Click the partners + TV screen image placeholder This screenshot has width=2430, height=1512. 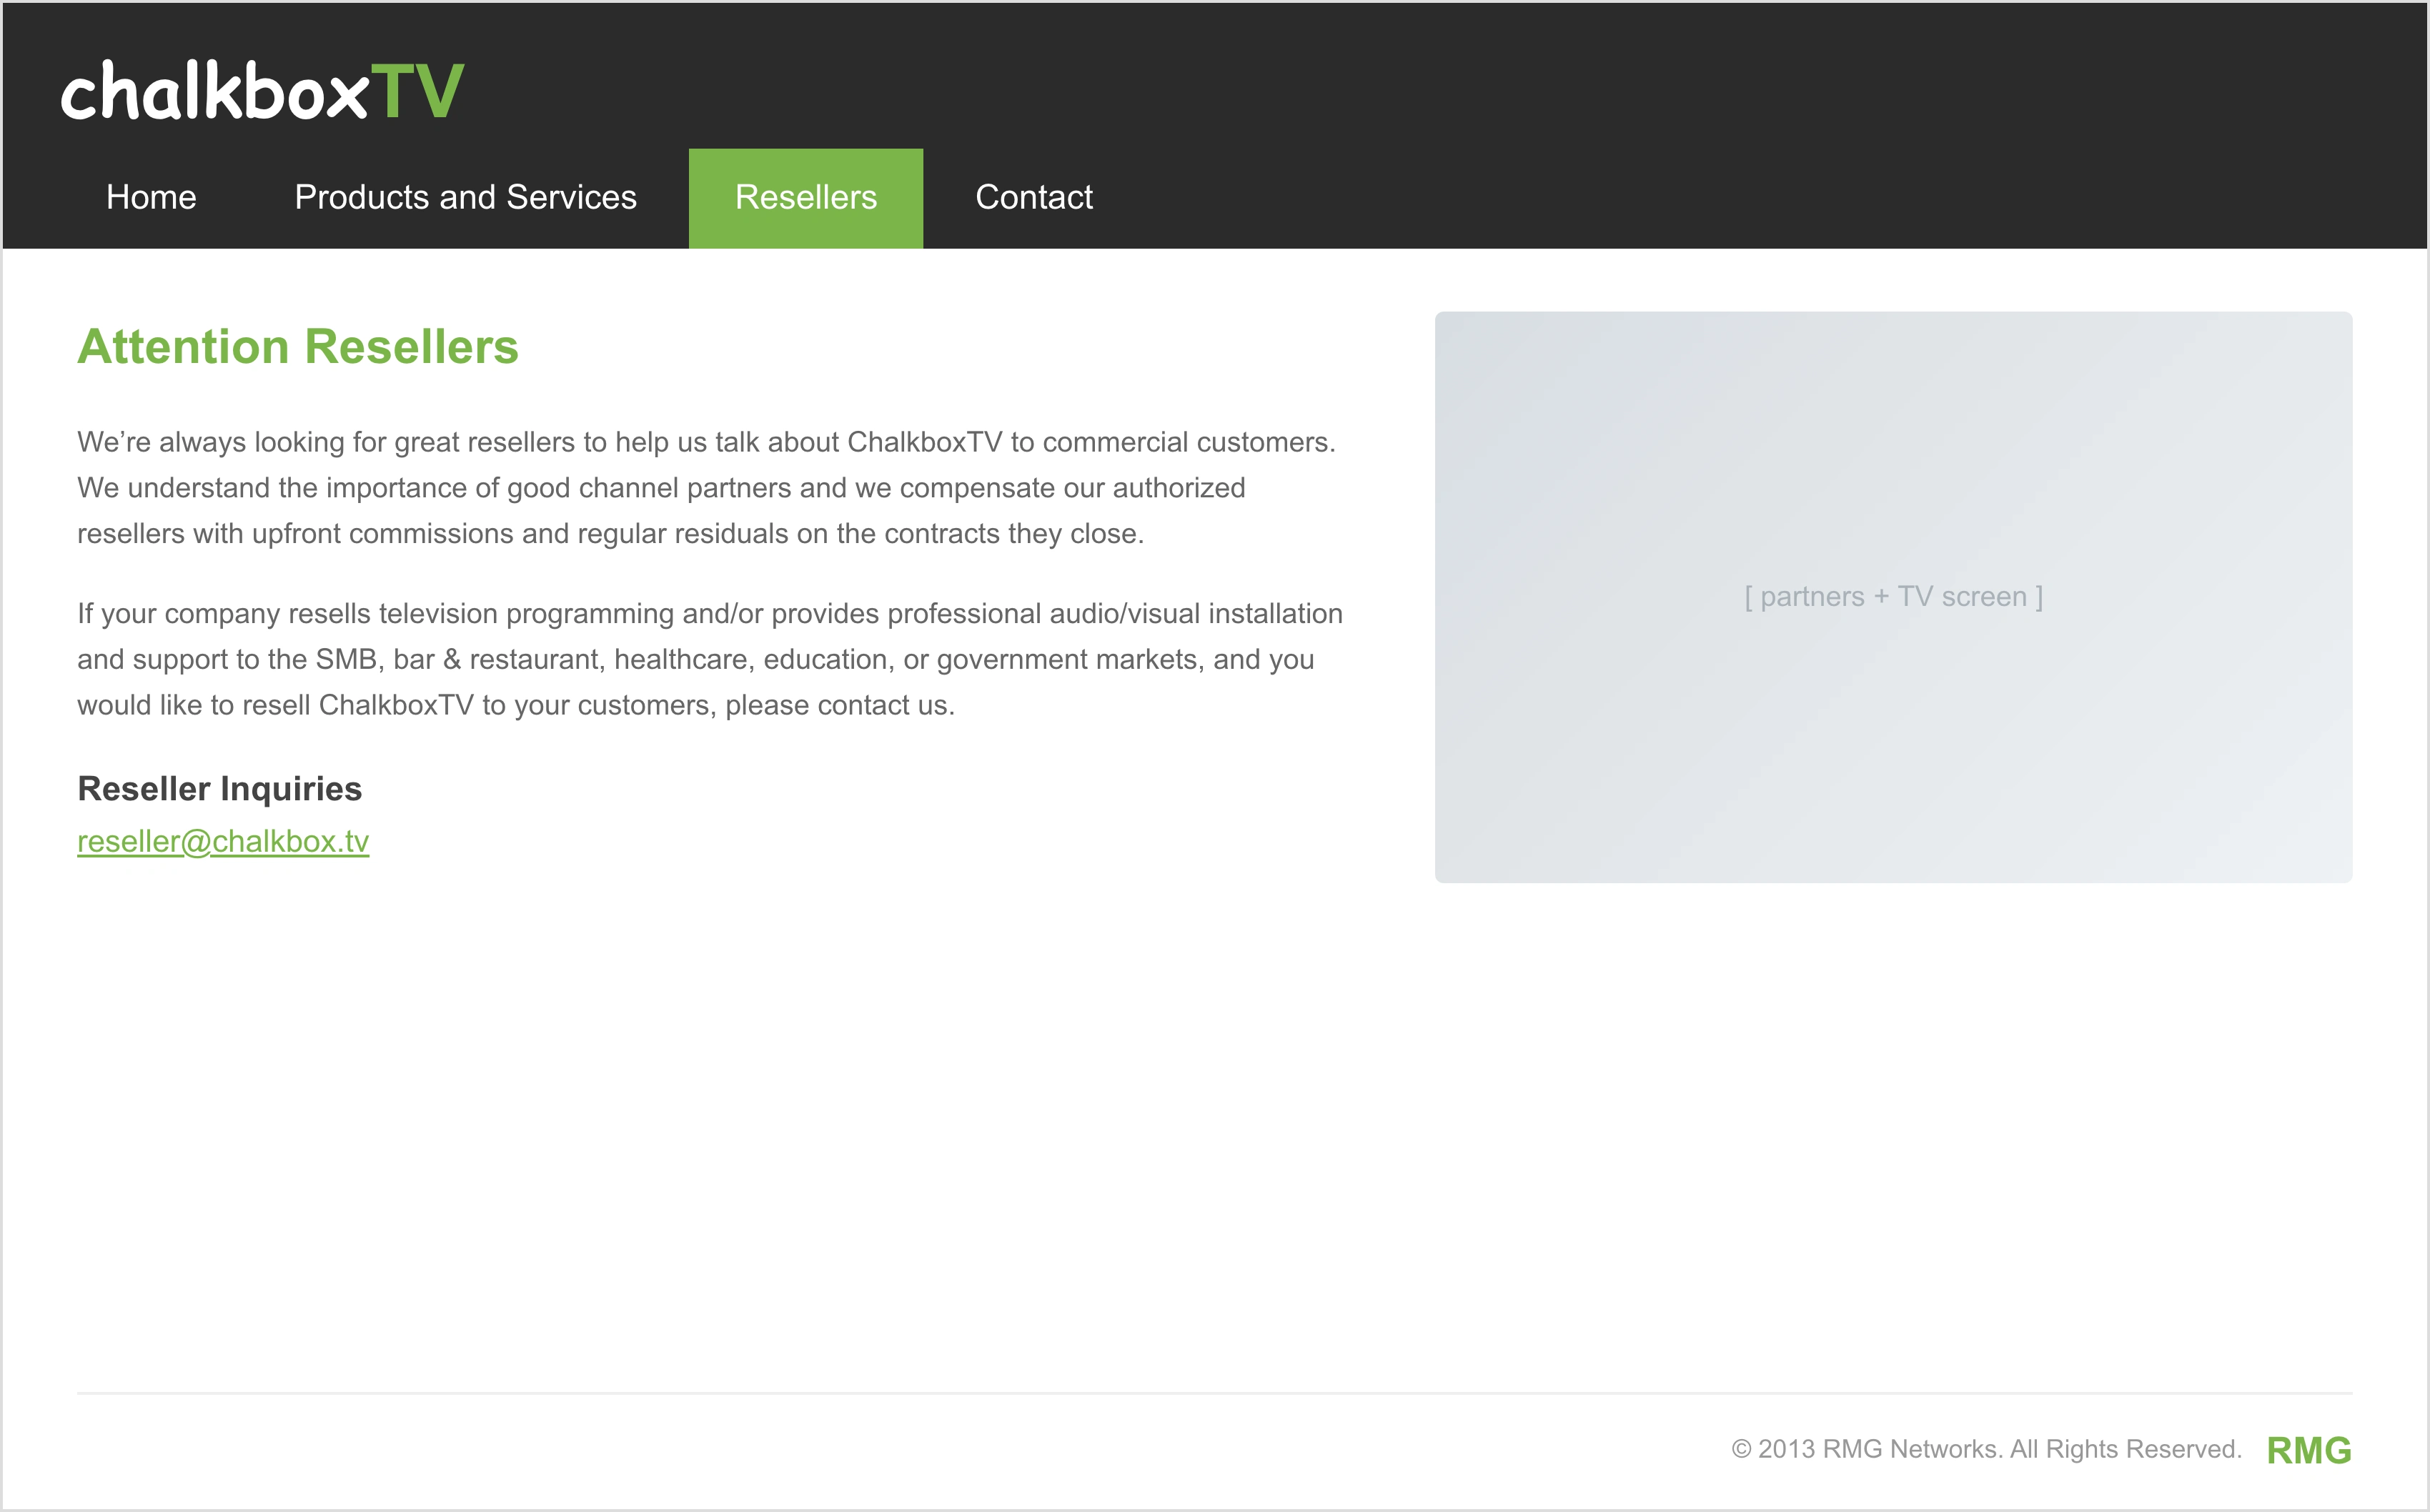1893,597
